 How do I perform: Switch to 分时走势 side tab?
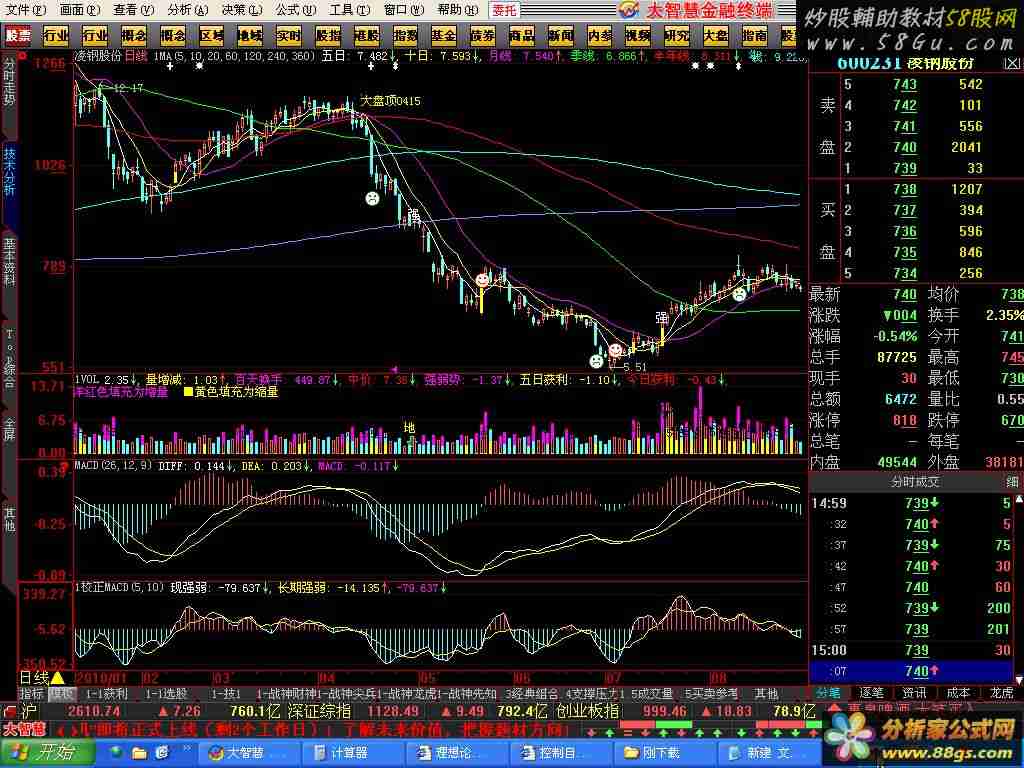point(9,82)
